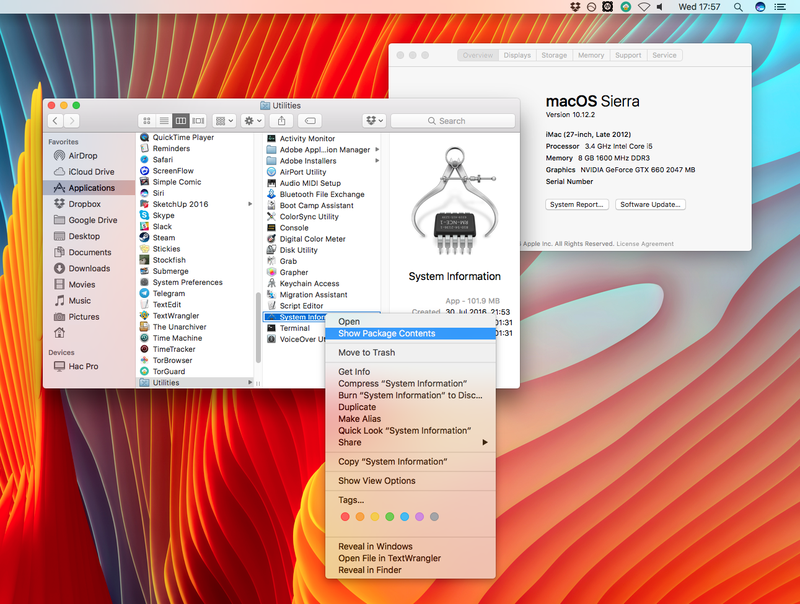The image size is (800, 604).
Task: Switch Finder to list view
Action: coord(164,121)
